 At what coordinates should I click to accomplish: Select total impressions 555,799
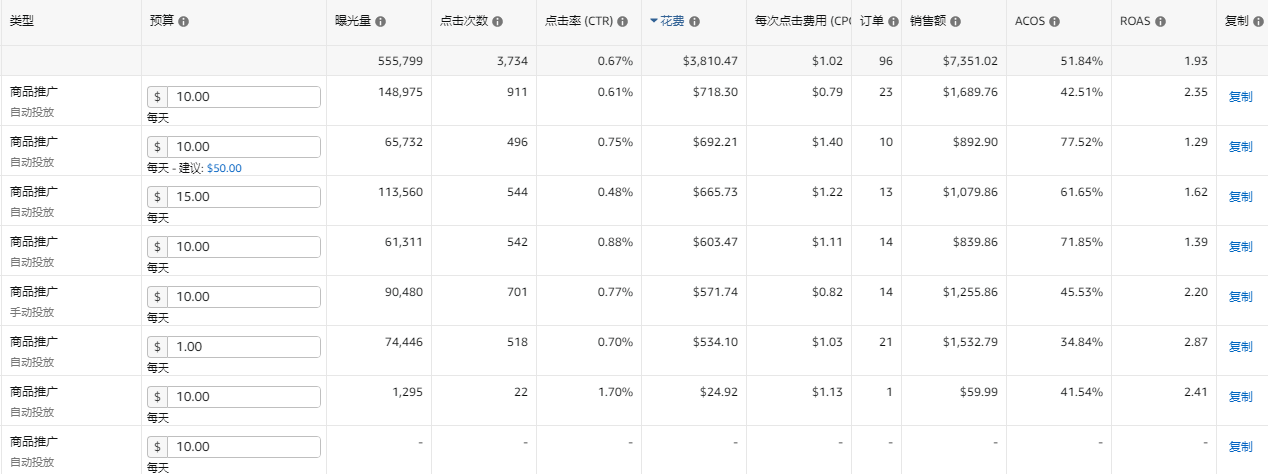(x=400, y=61)
